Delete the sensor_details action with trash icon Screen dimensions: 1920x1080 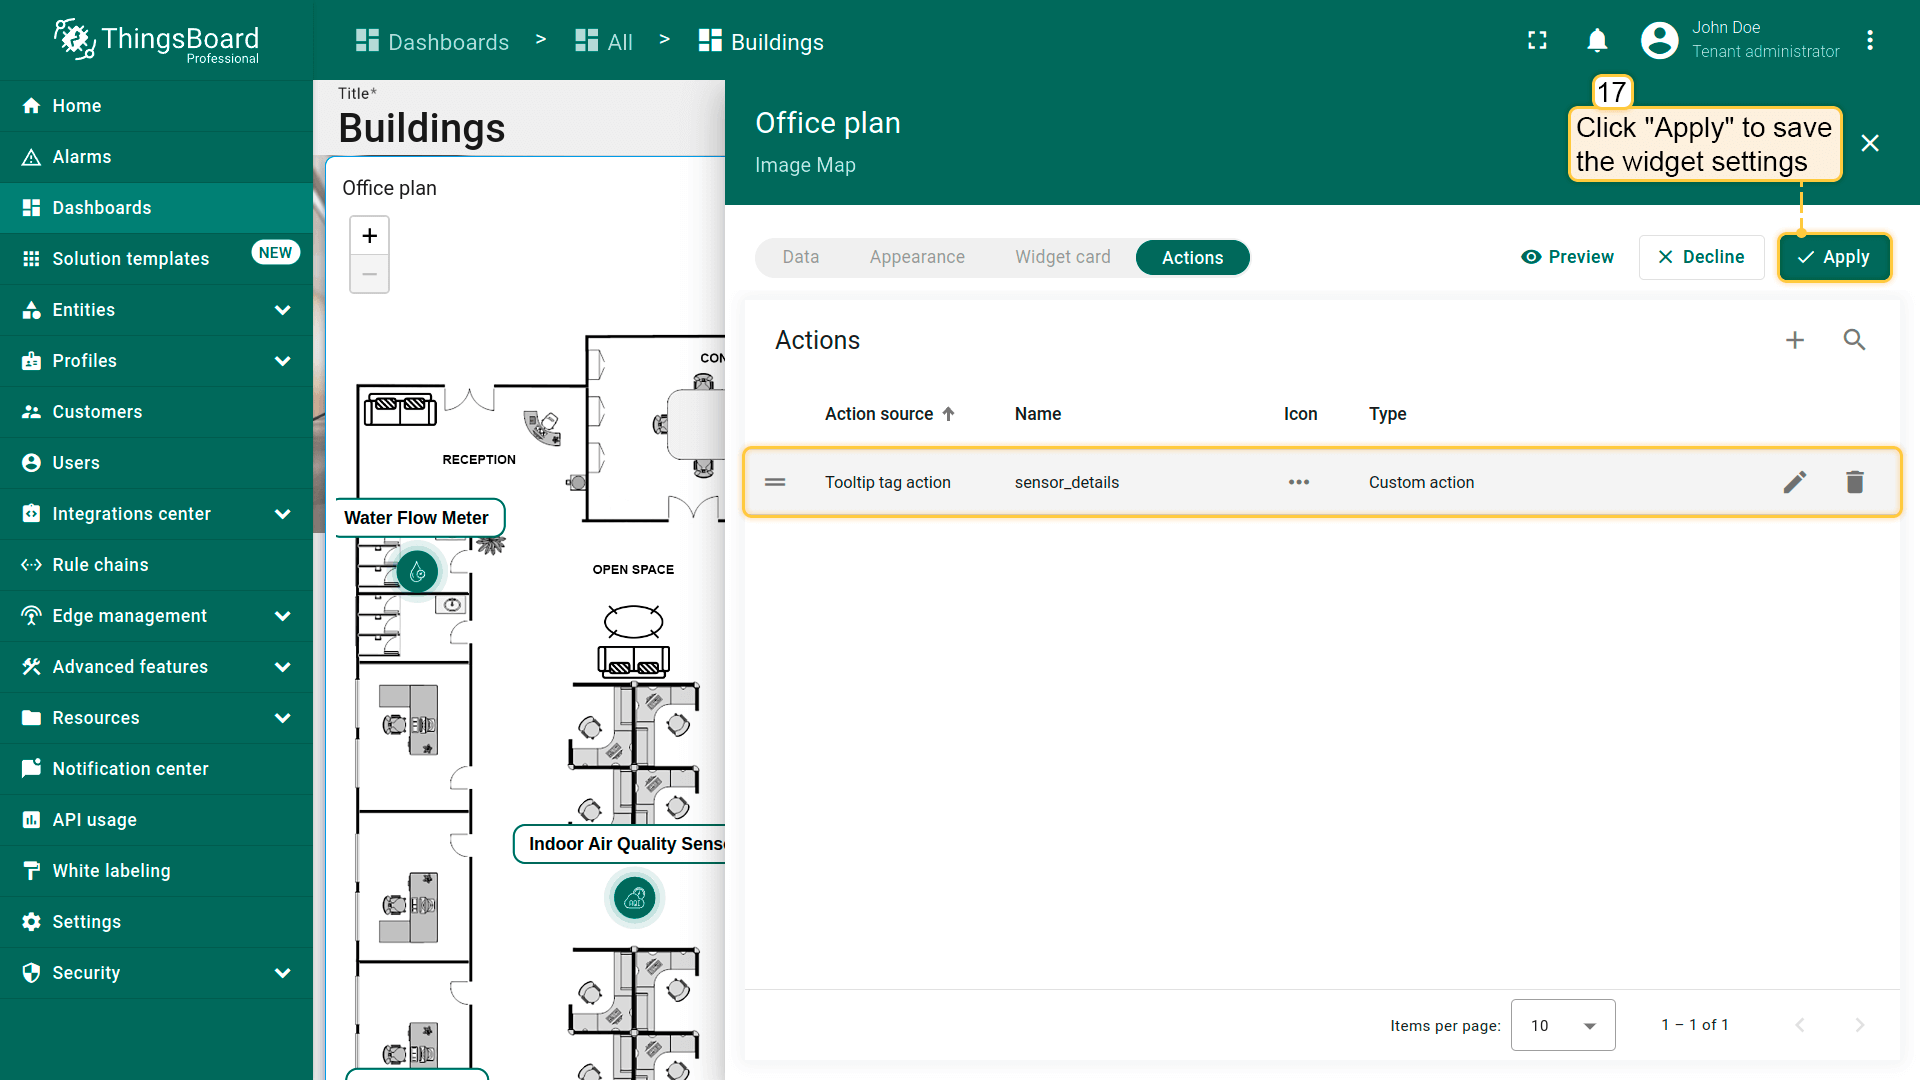click(1855, 482)
